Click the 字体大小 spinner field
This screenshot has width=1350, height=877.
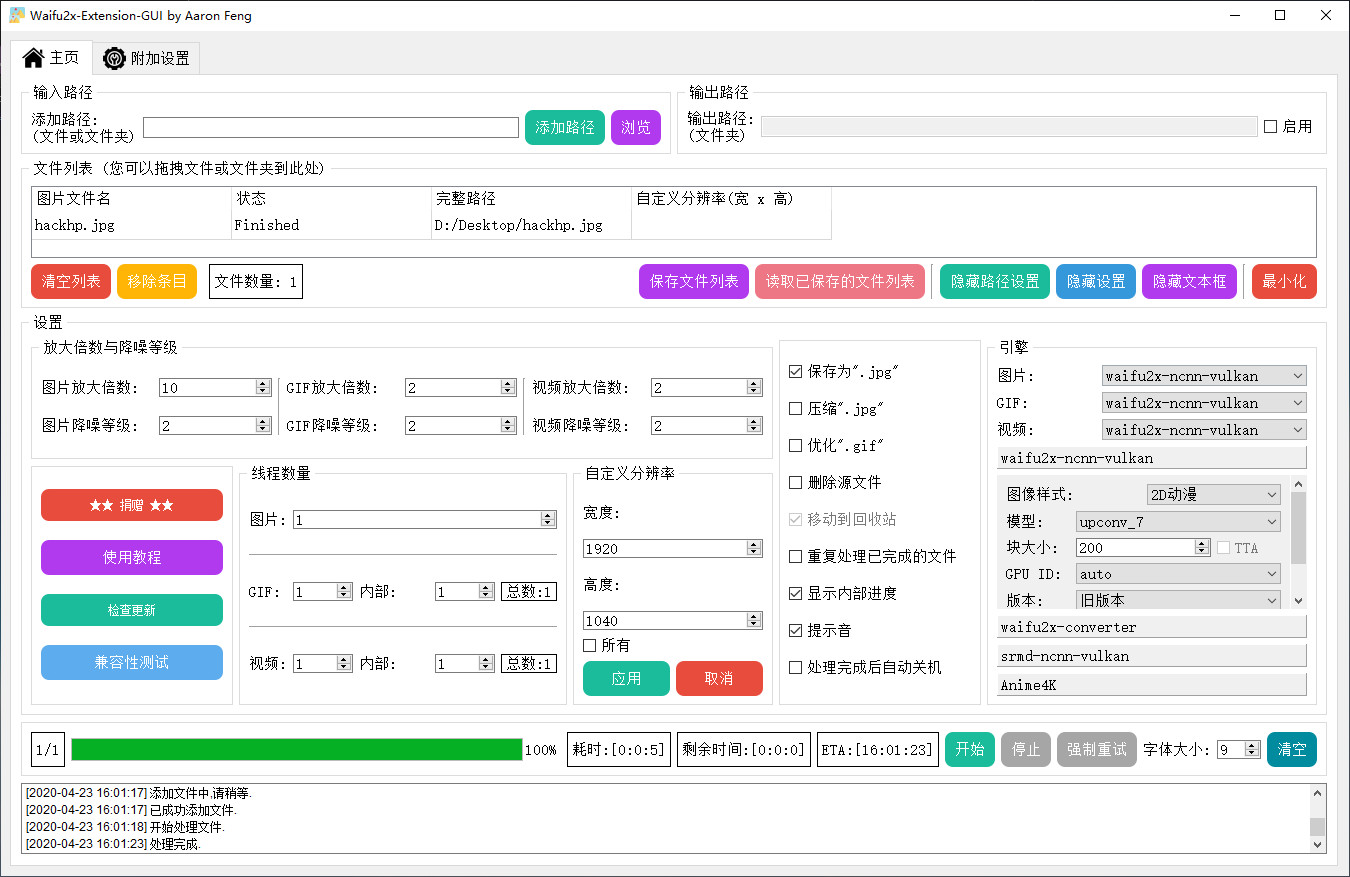pyautogui.click(x=1239, y=749)
